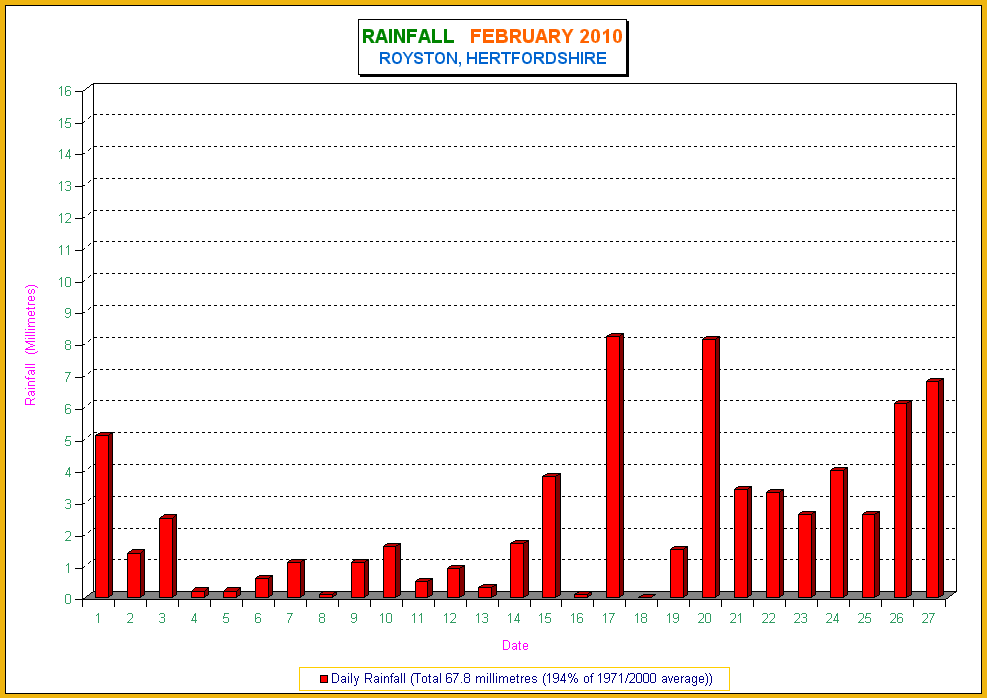Click the bar for date 7
The width and height of the screenshot is (987, 698).
pyautogui.click(x=295, y=578)
